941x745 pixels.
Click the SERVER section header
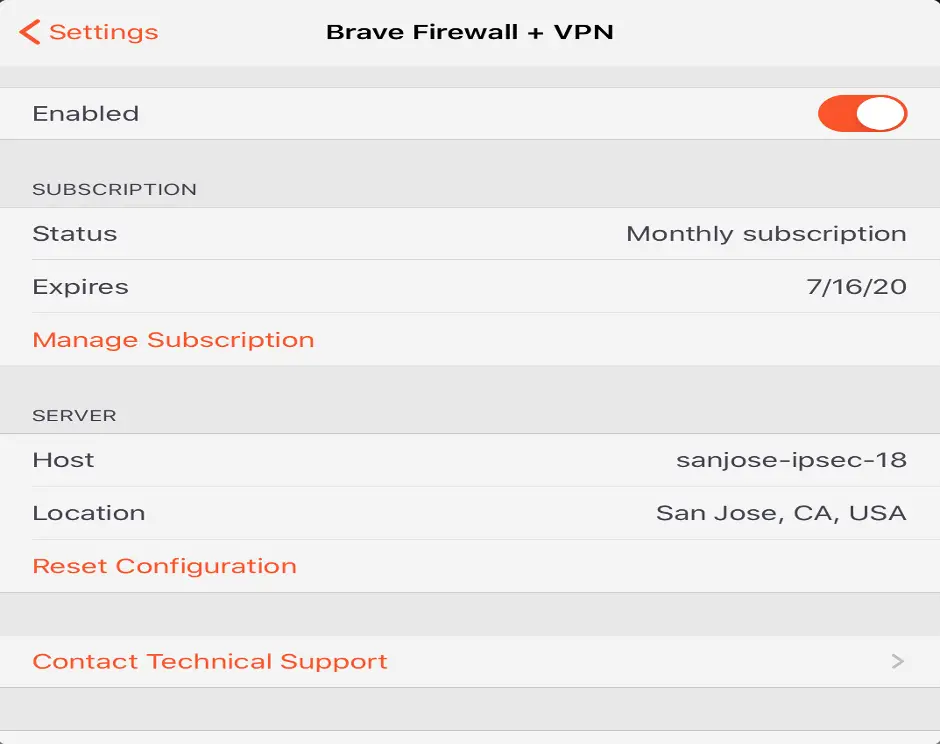click(x=74, y=415)
